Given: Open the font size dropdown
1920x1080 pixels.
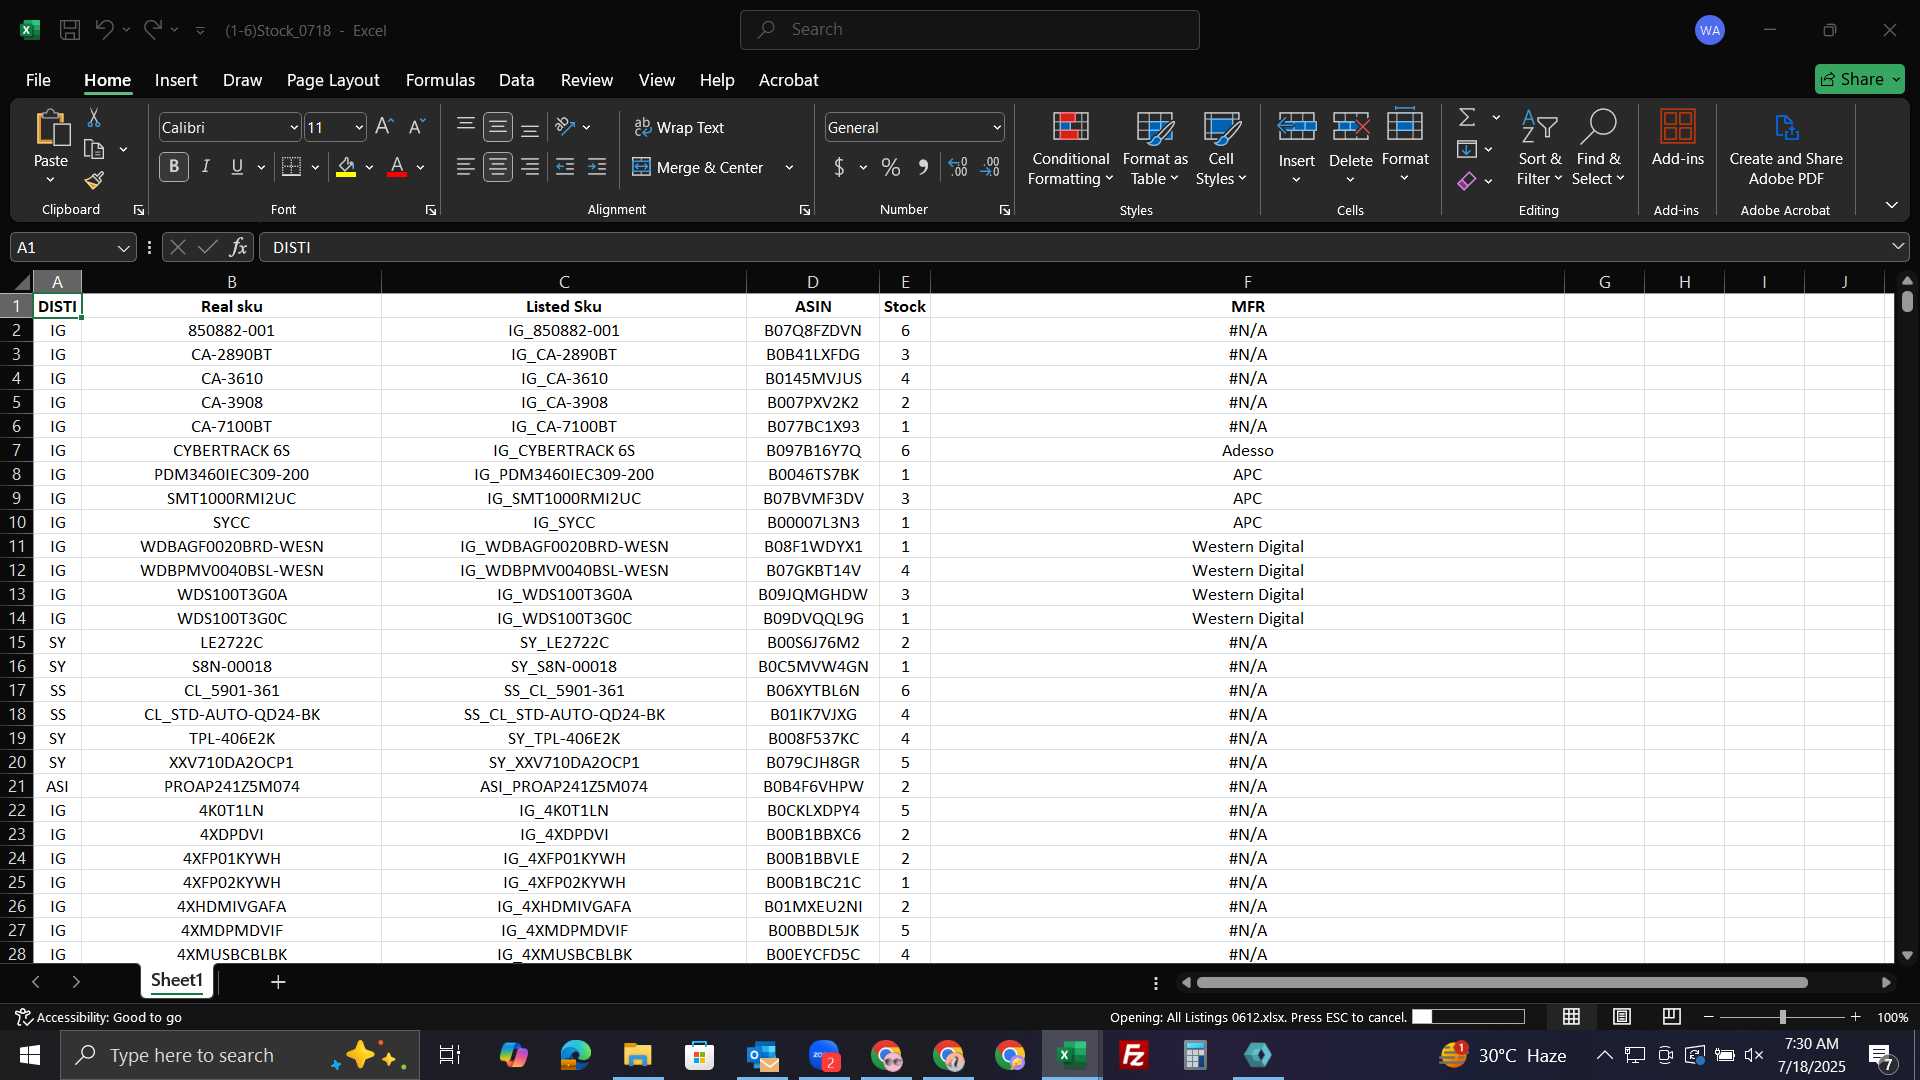Looking at the screenshot, I should click(359, 127).
